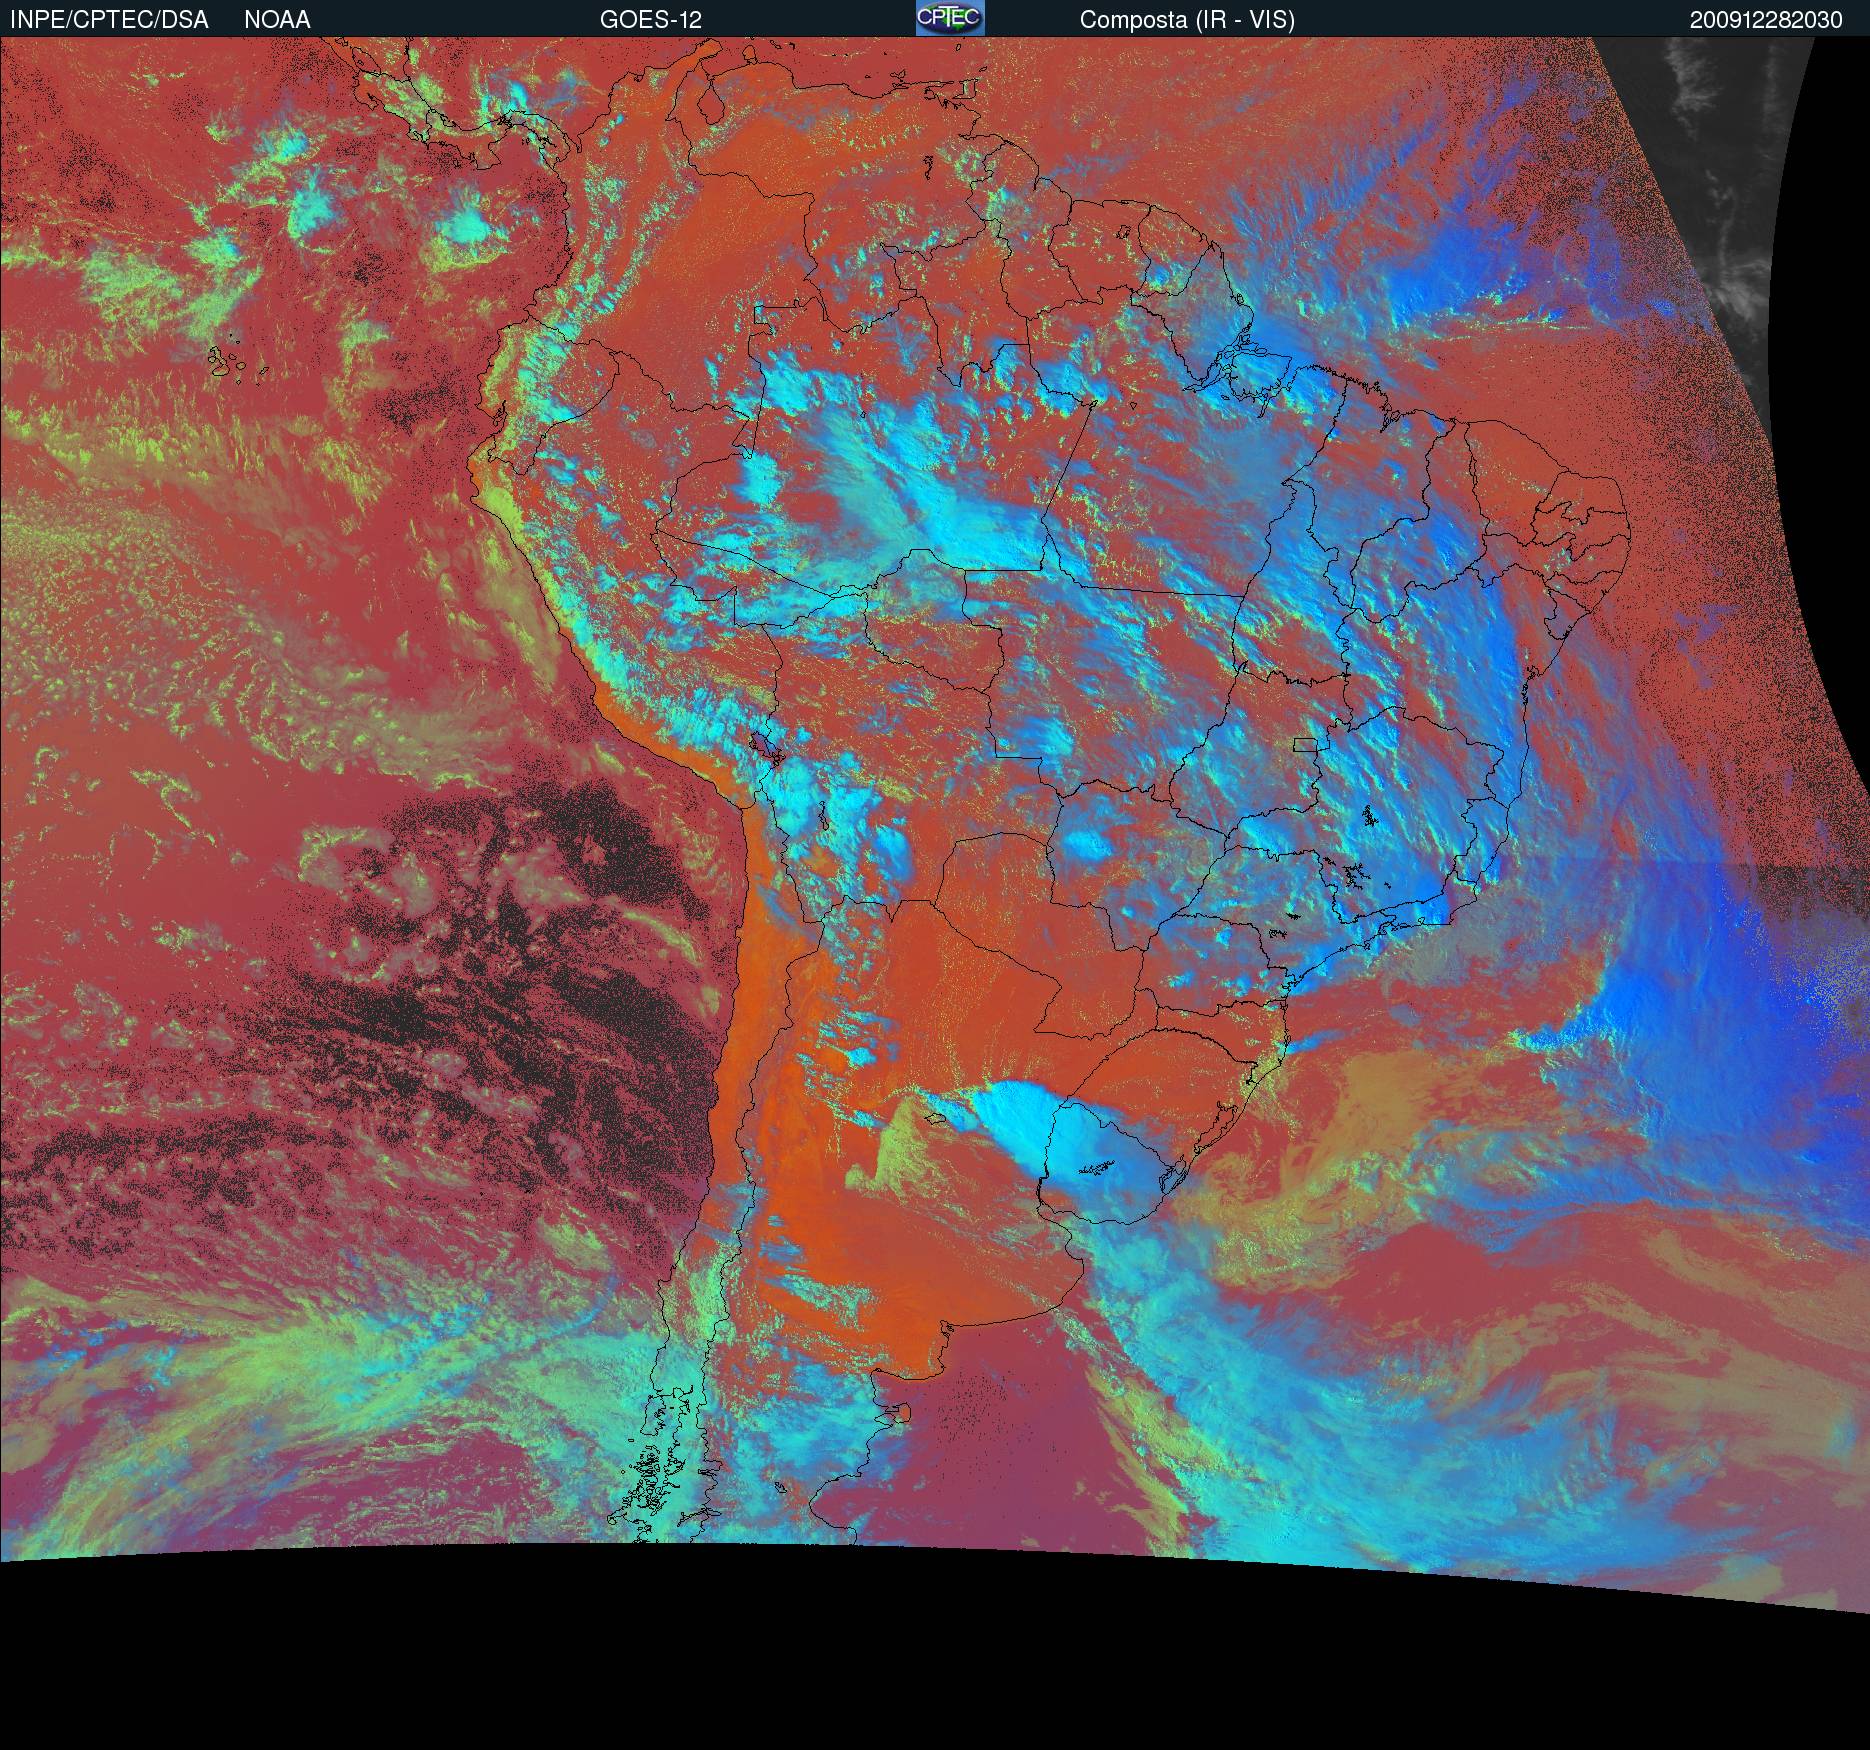
Task: Click the NOAA label in the header
Action: pos(277,20)
